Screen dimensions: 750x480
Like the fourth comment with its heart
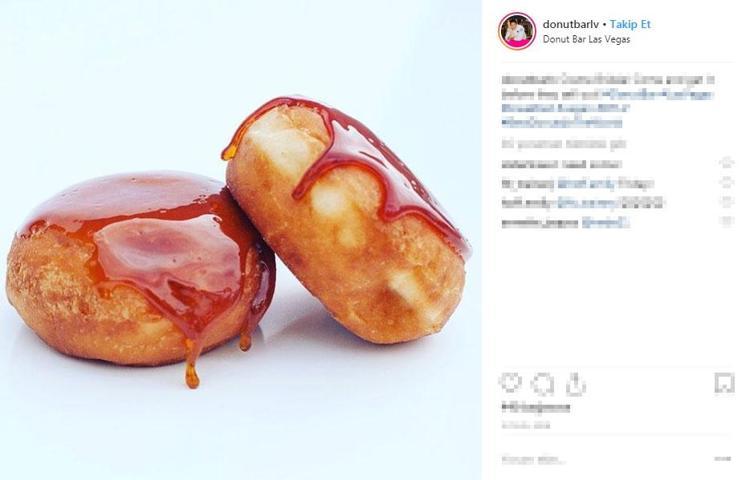point(726,223)
